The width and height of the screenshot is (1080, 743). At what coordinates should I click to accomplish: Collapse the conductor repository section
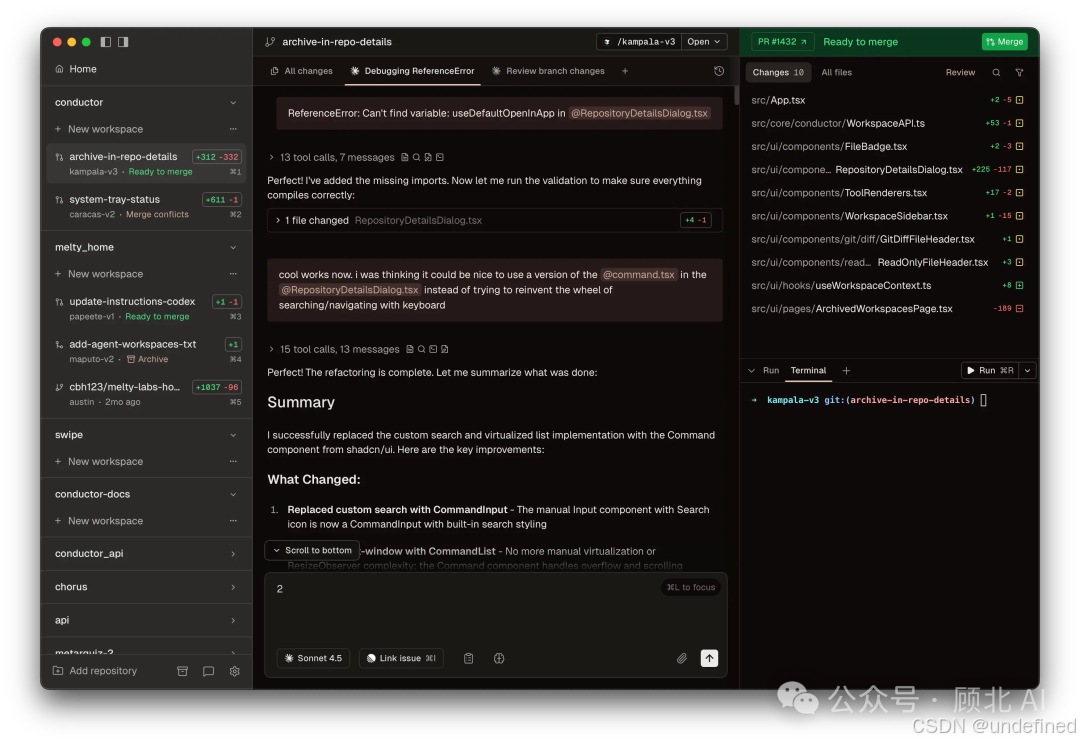(x=233, y=103)
